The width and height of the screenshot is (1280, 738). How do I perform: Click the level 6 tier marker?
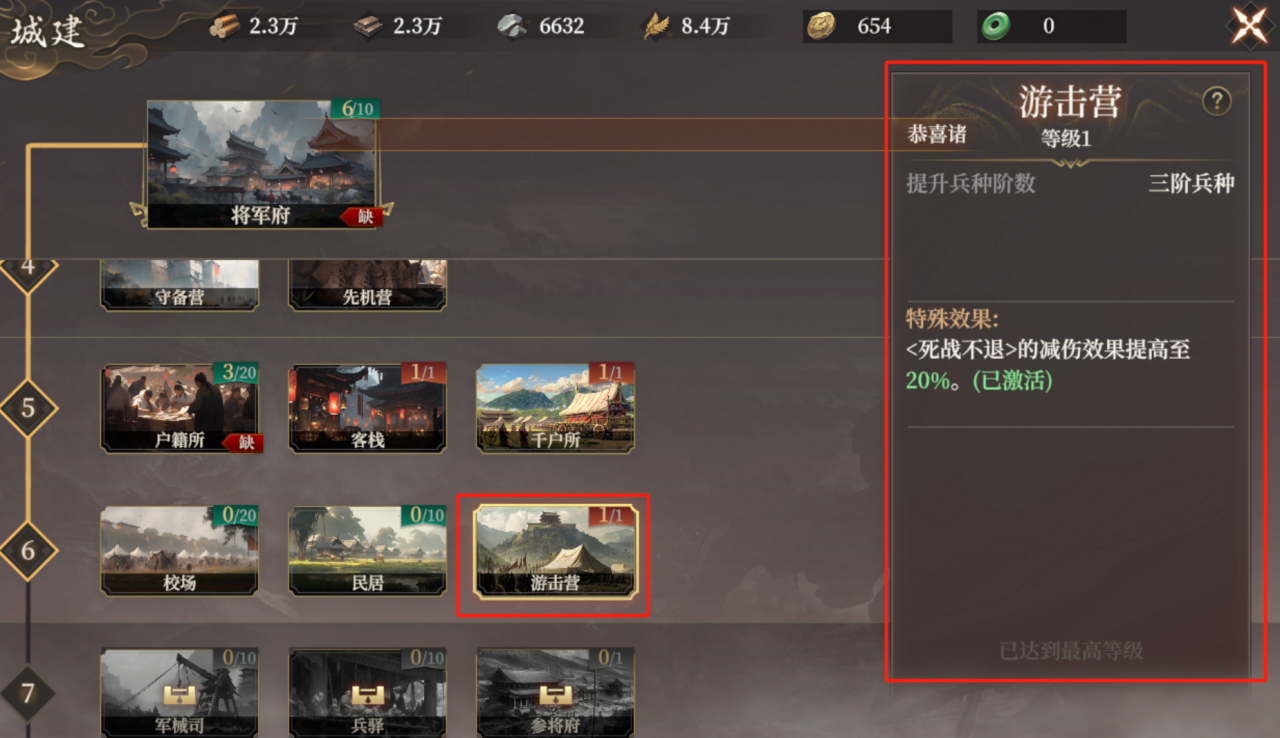pos(28,550)
